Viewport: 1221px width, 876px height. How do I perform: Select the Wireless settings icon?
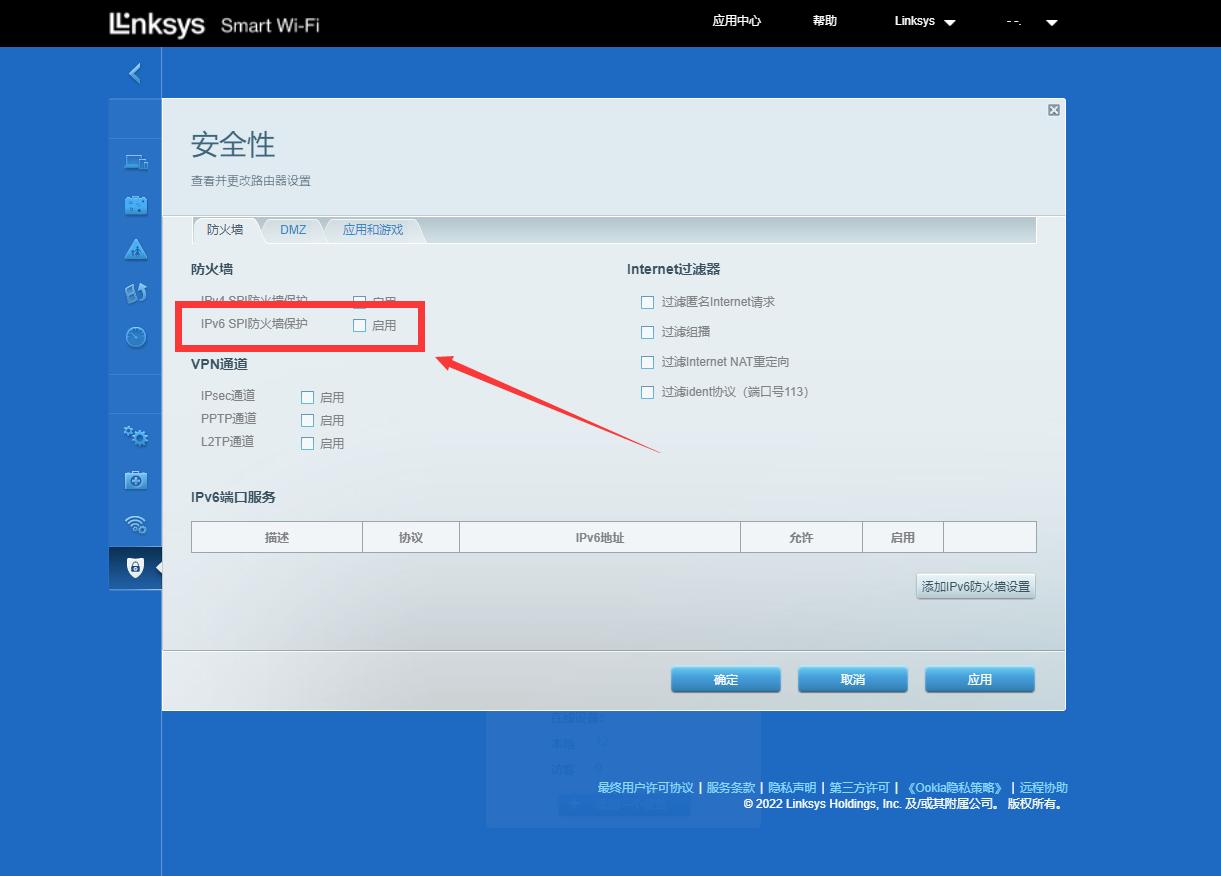(x=135, y=523)
